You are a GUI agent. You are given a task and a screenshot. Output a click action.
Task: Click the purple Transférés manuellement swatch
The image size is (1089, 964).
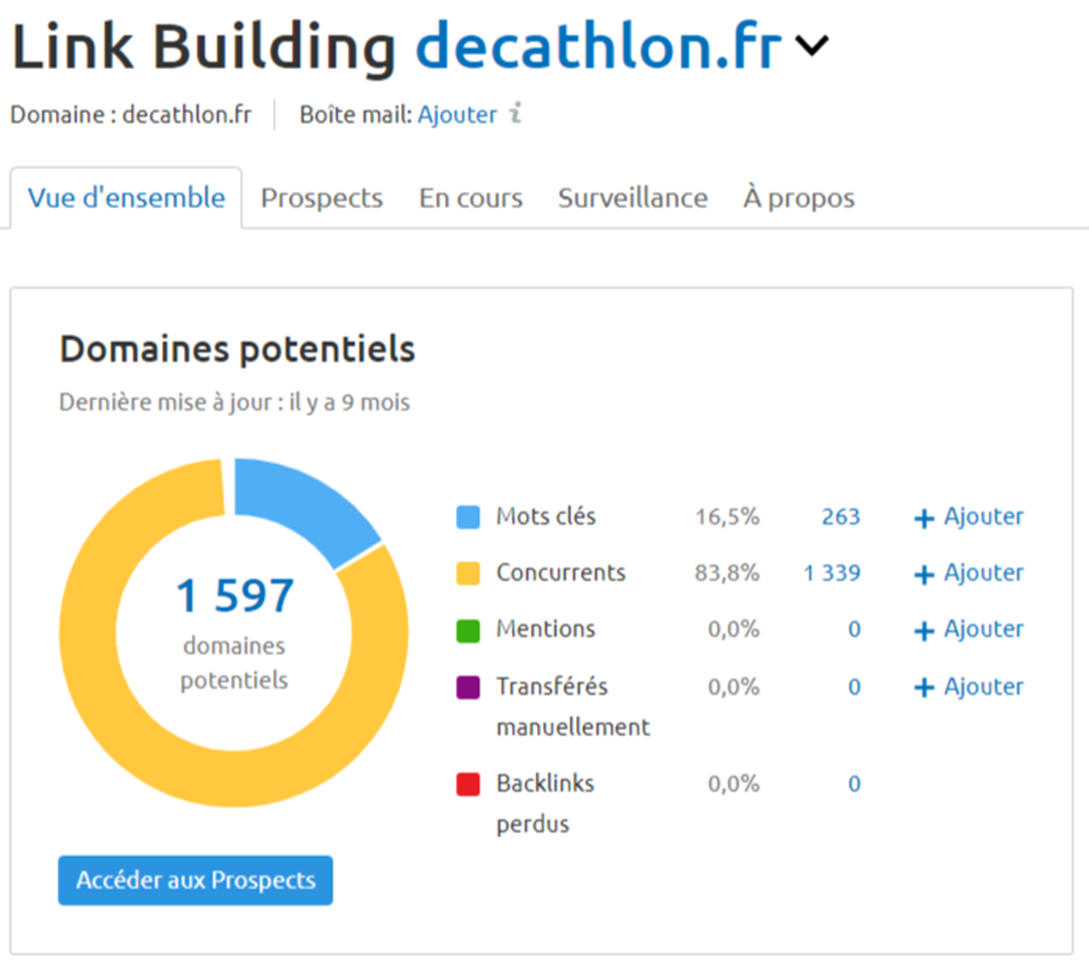468,688
